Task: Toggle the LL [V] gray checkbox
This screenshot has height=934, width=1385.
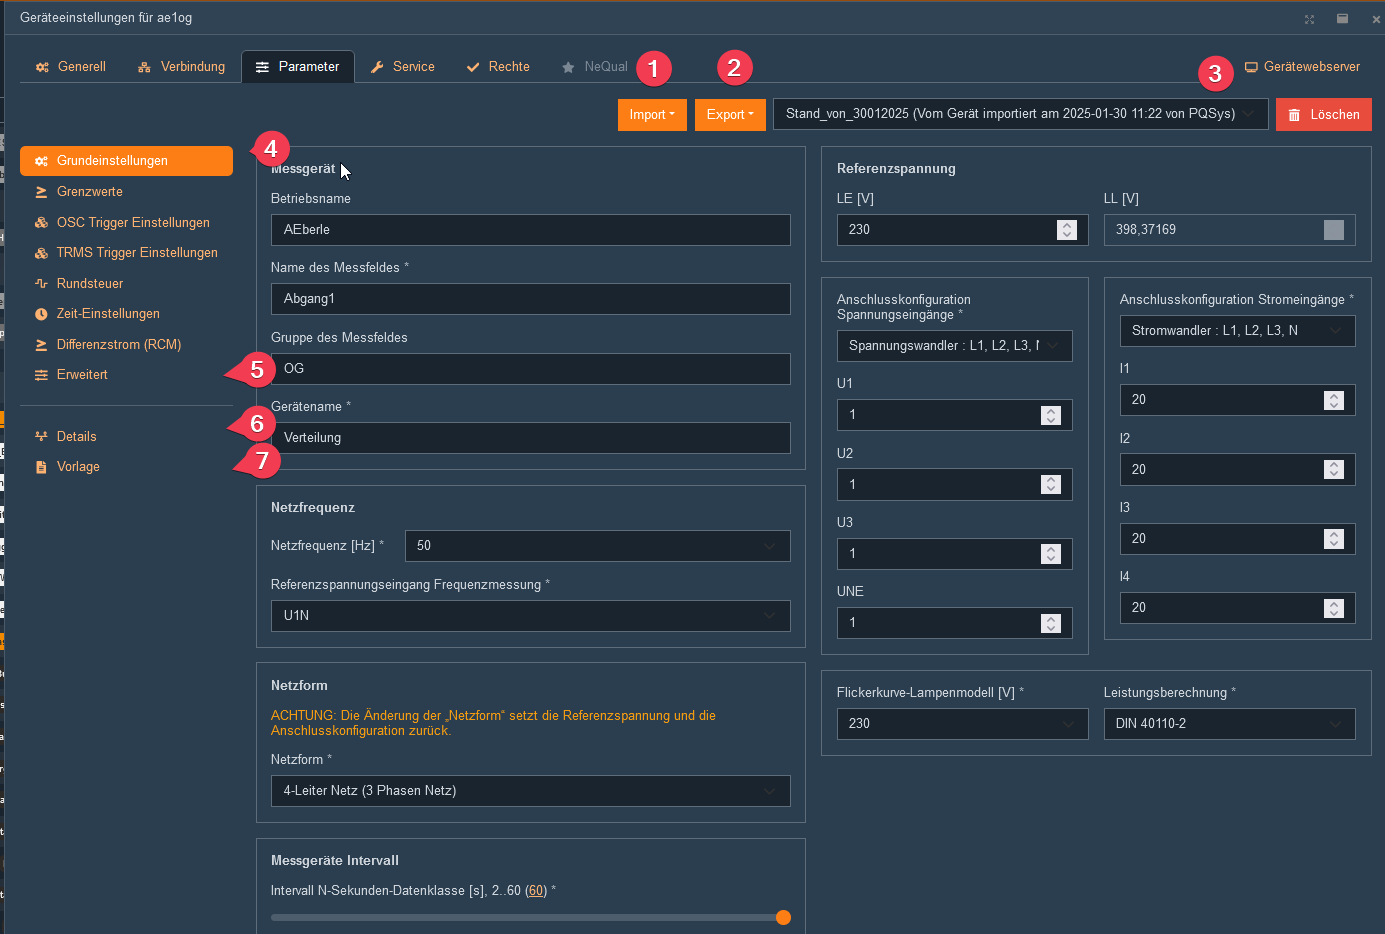Action: pos(1333,230)
